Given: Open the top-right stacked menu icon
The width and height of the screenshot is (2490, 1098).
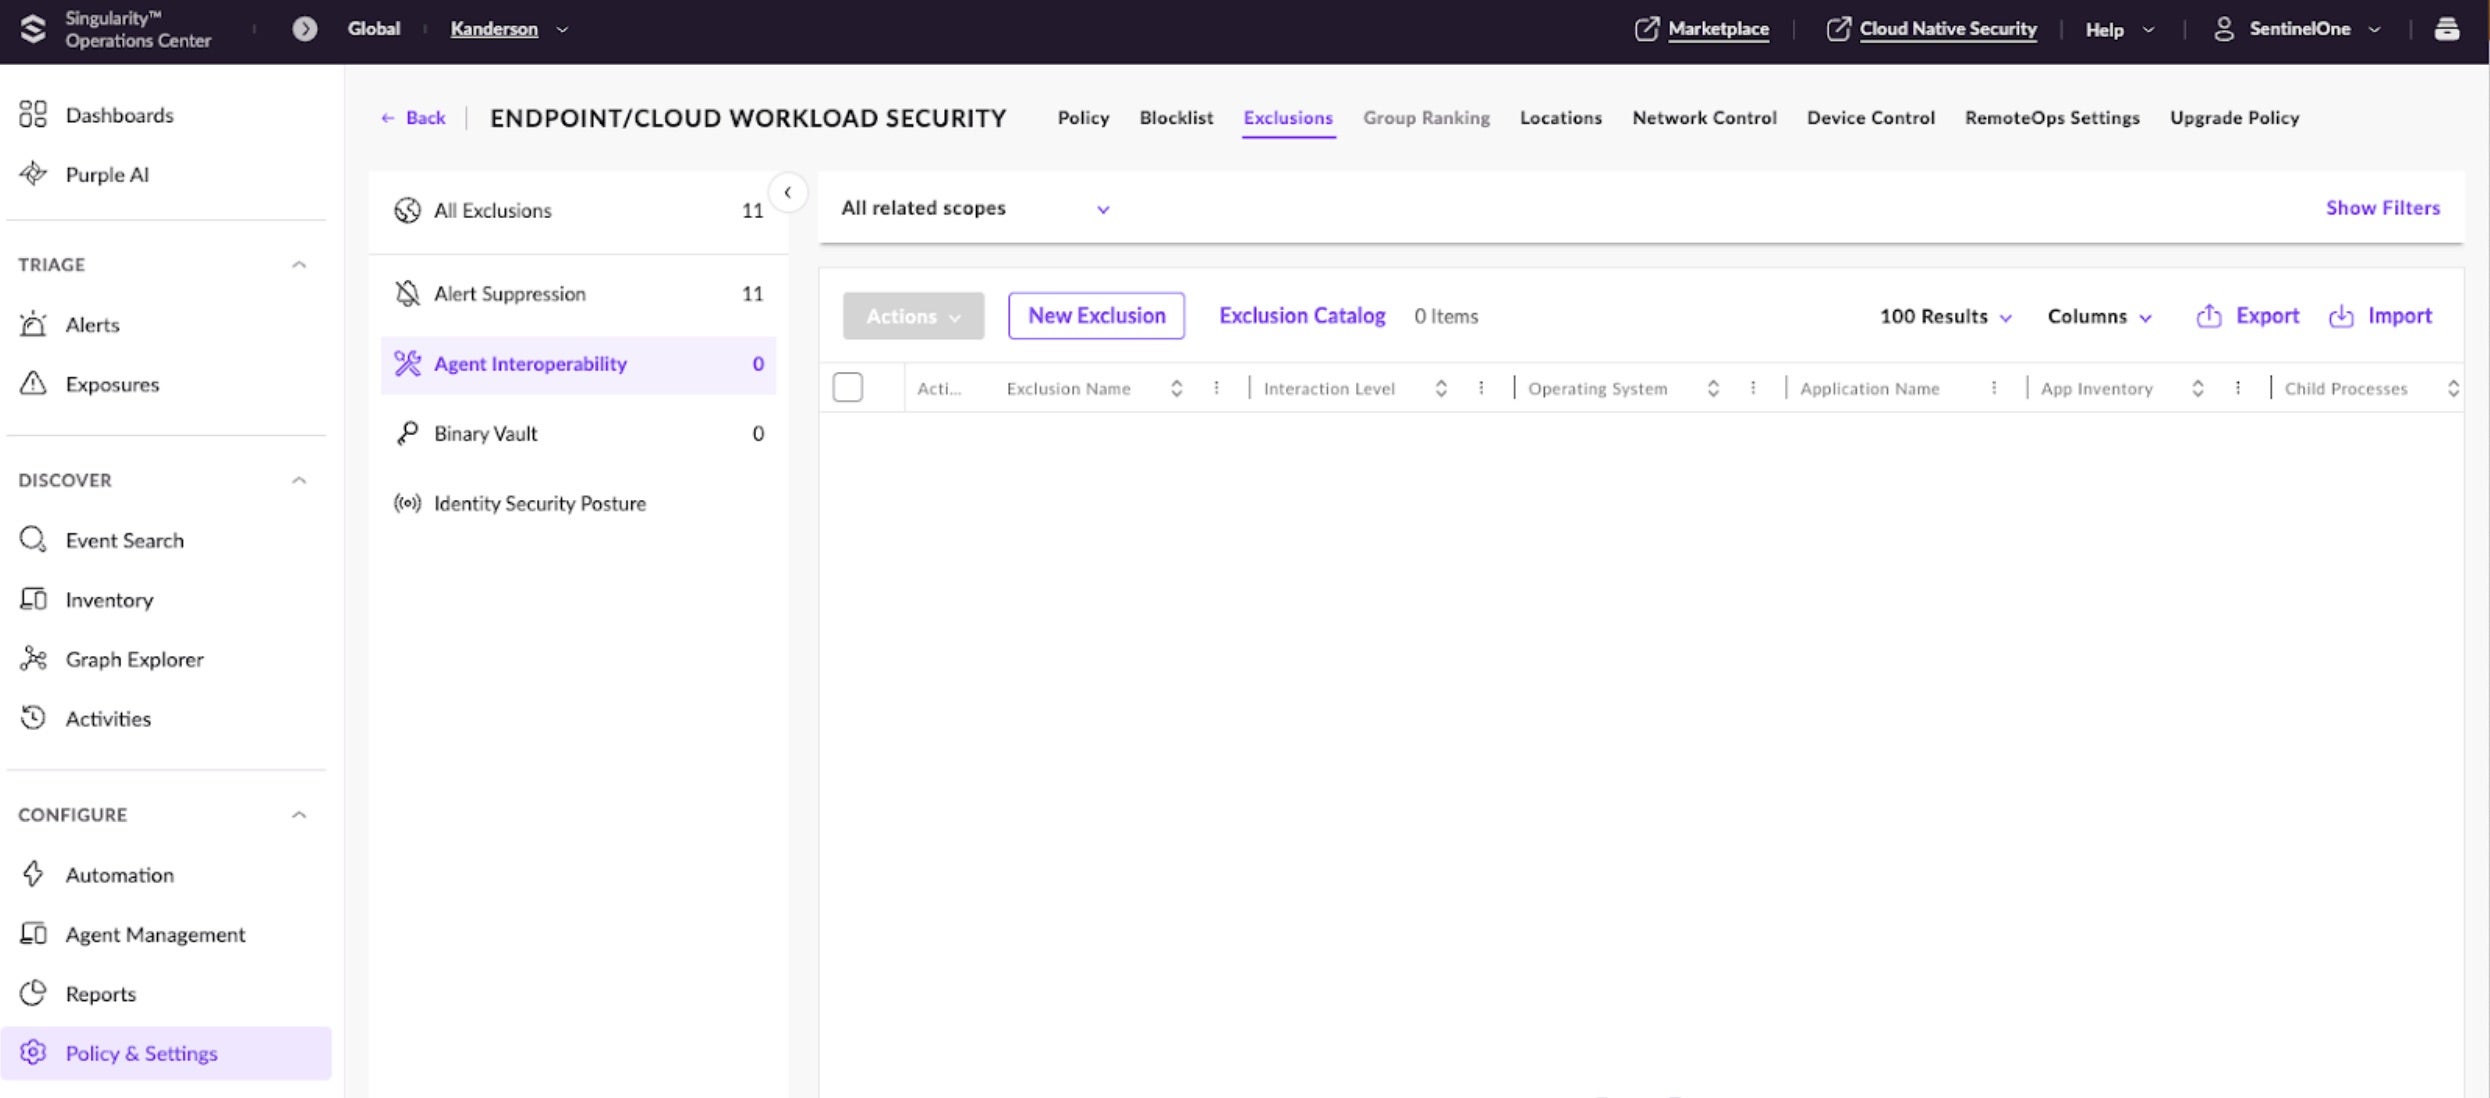Looking at the screenshot, I should click(x=2446, y=29).
